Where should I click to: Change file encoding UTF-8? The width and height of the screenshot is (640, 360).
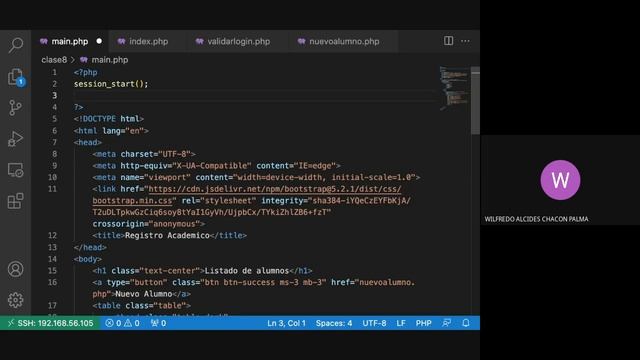tap(374, 323)
